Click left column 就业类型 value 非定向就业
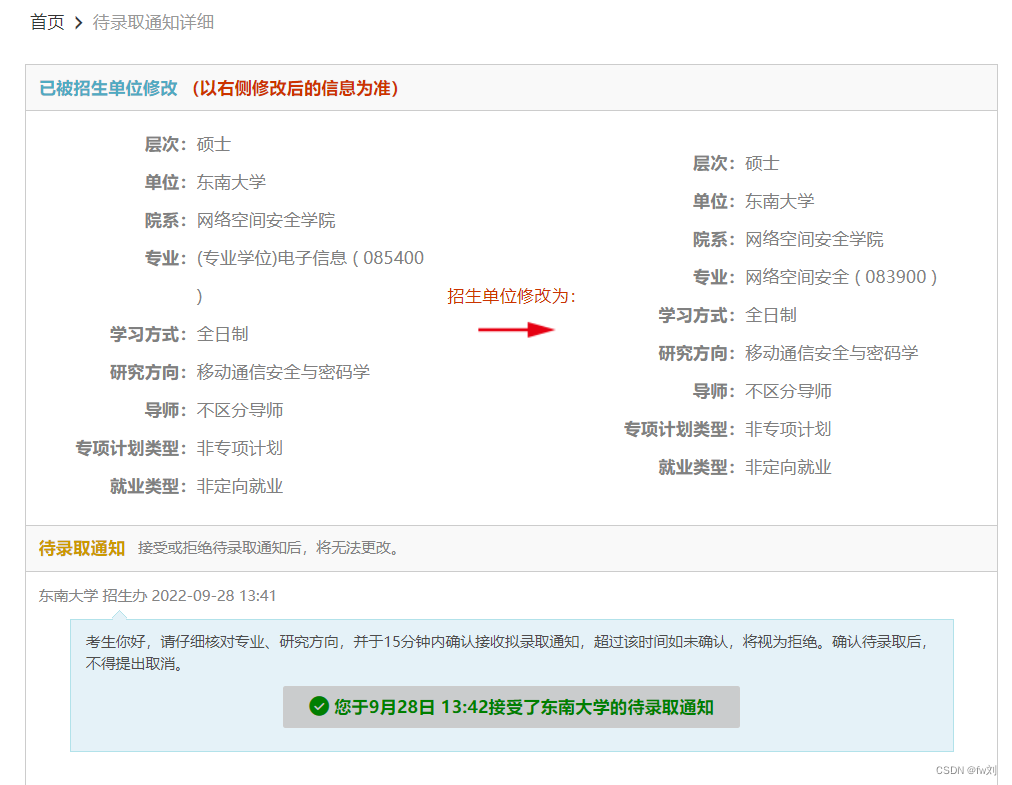 point(239,486)
